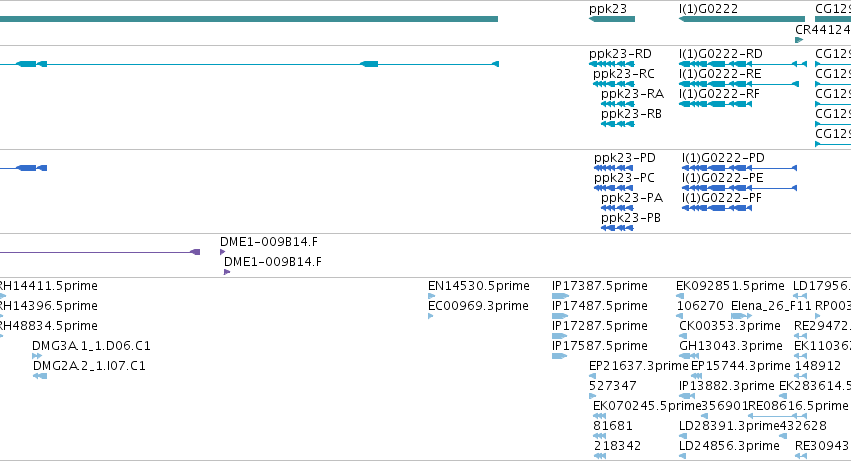Select the ppk23-RB transcript feature
The height and width of the screenshot is (461, 851).
pos(618,124)
